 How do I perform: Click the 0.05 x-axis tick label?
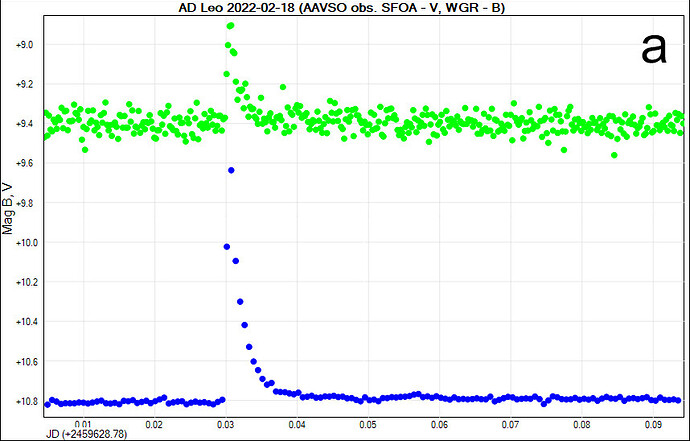pos(368,424)
